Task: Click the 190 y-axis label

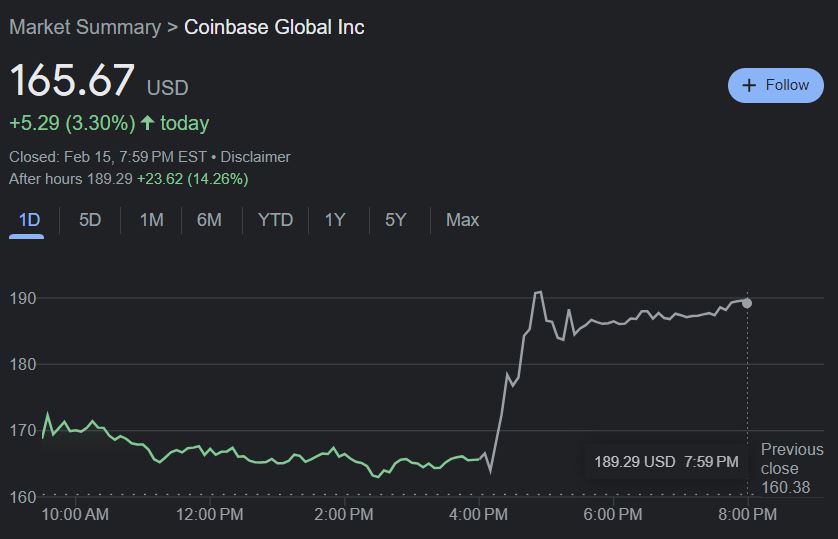Action: 23,298
